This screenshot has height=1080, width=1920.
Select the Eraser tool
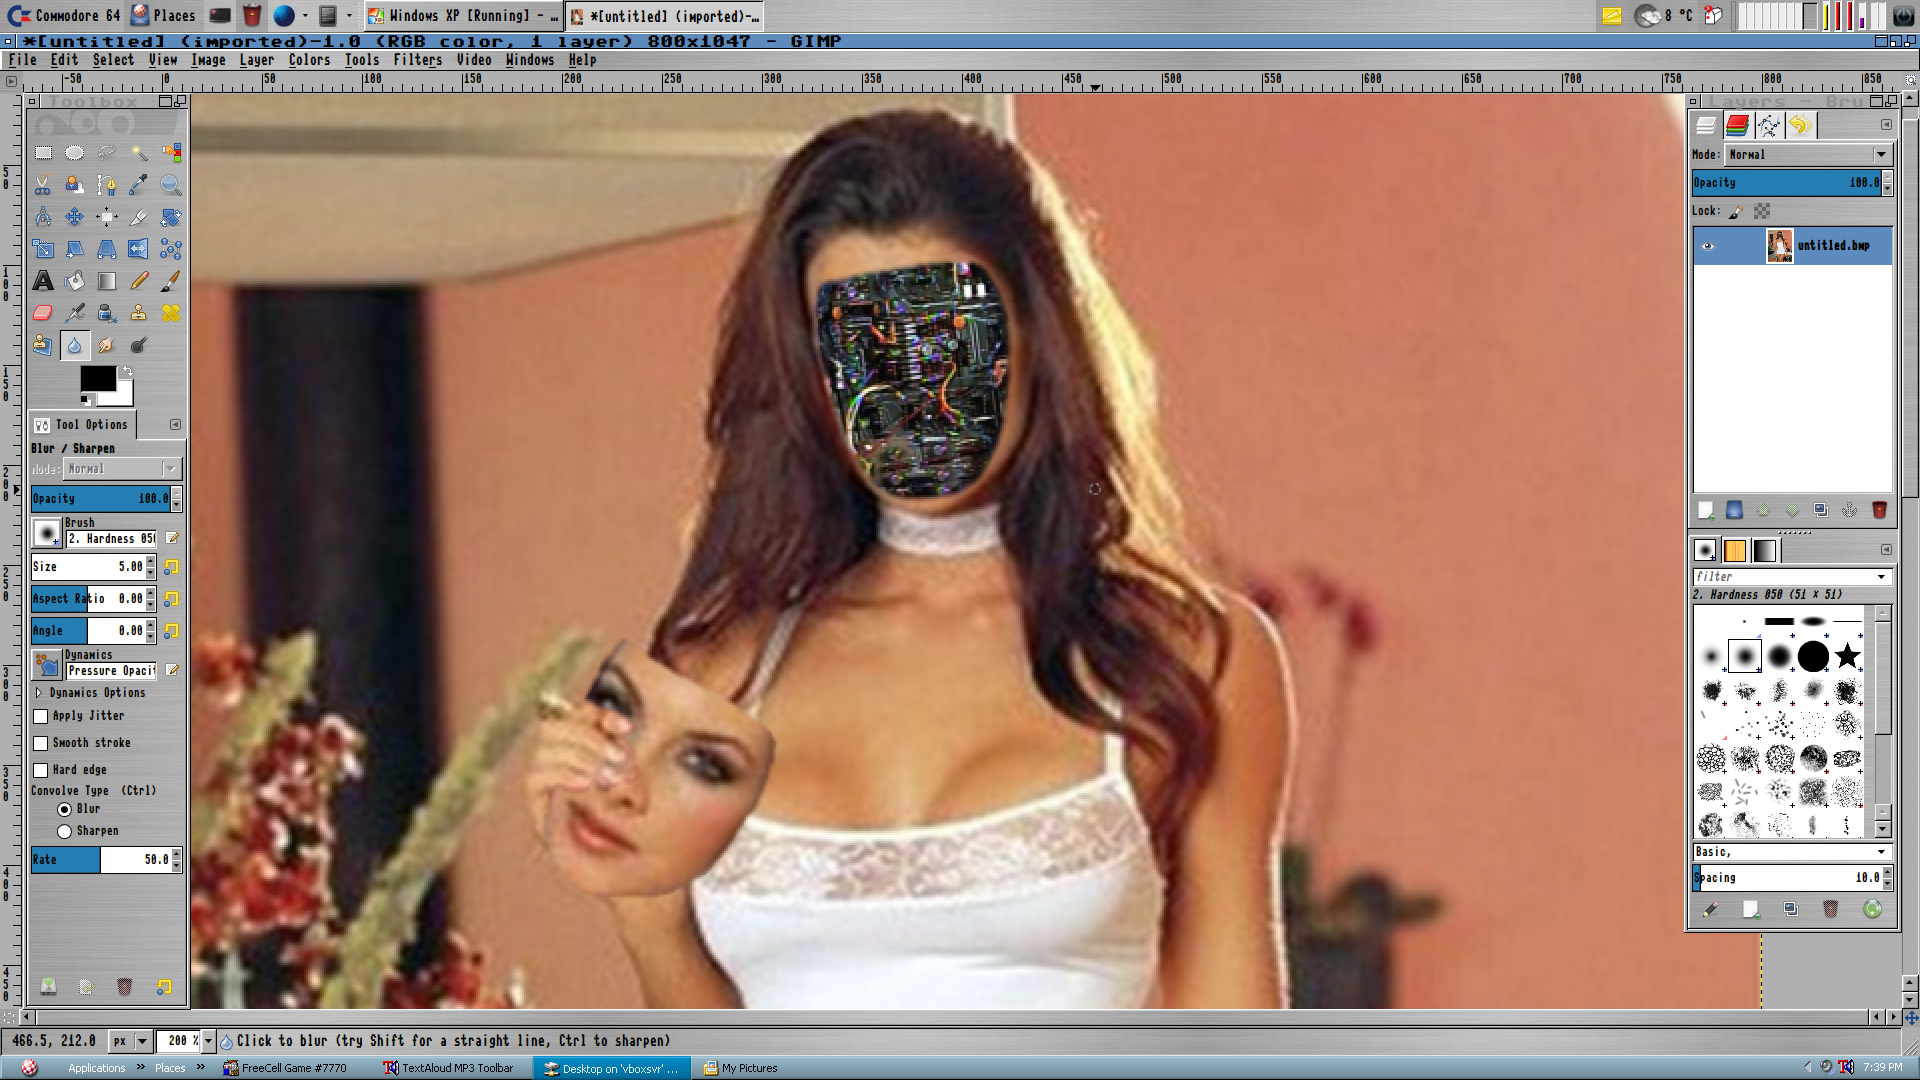(x=43, y=313)
